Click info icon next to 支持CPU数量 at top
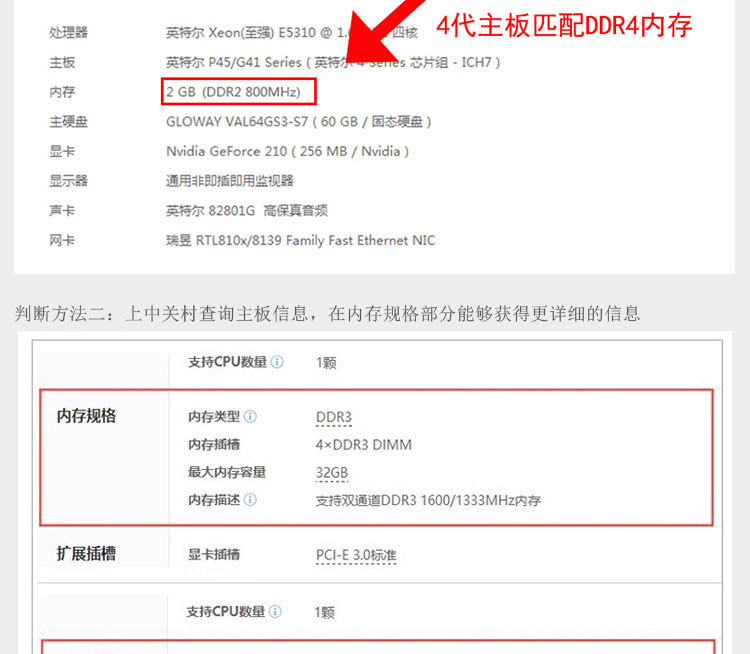Viewport: 750px width, 654px height. (x=277, y=362)
